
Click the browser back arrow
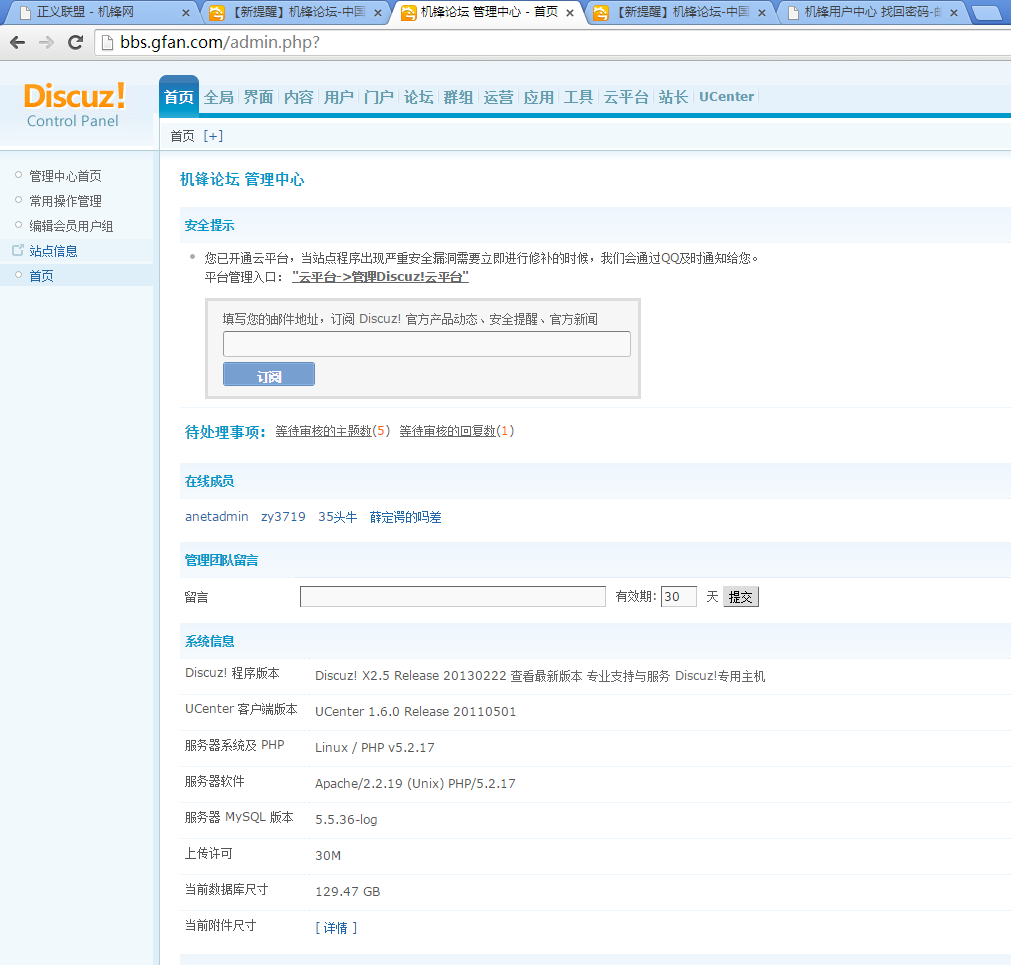[17, 43]
